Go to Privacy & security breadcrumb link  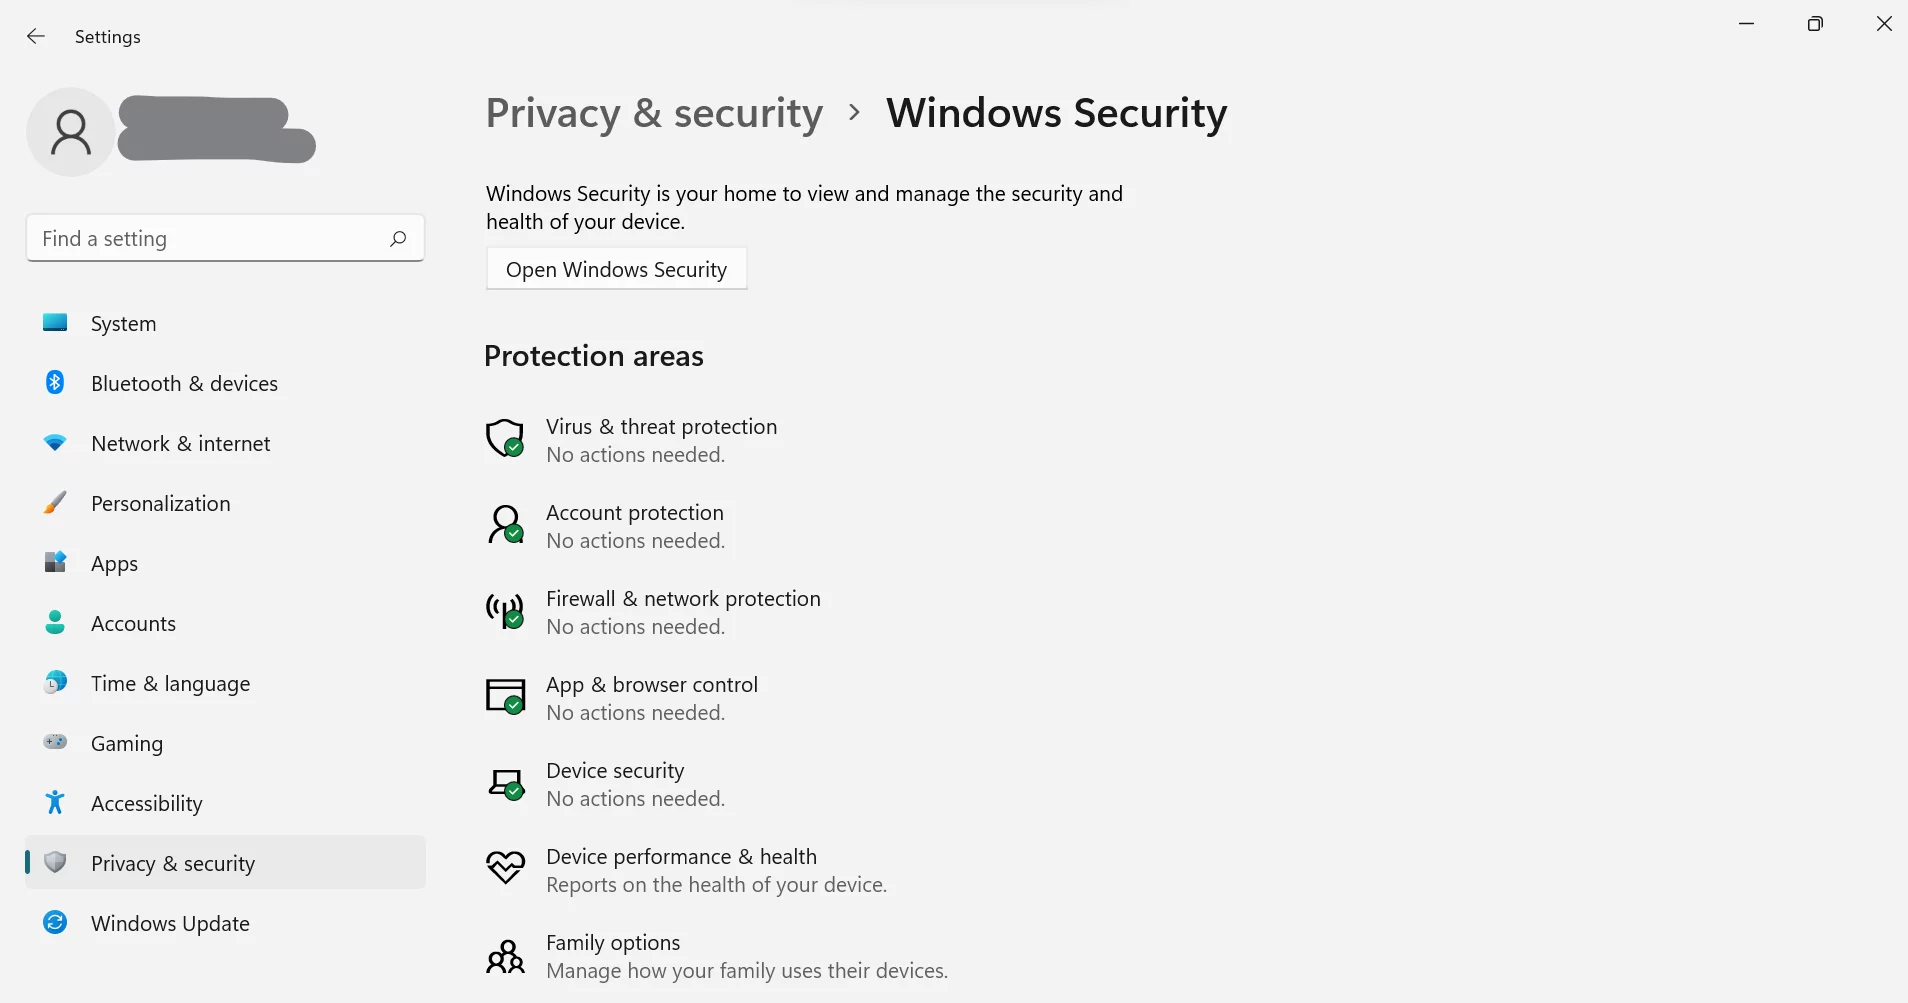tap(653, 113)
